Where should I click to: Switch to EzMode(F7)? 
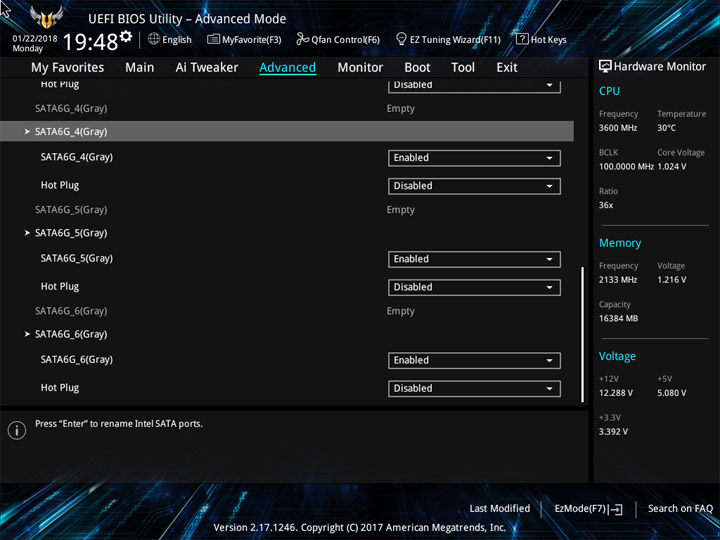click(589, 509)
